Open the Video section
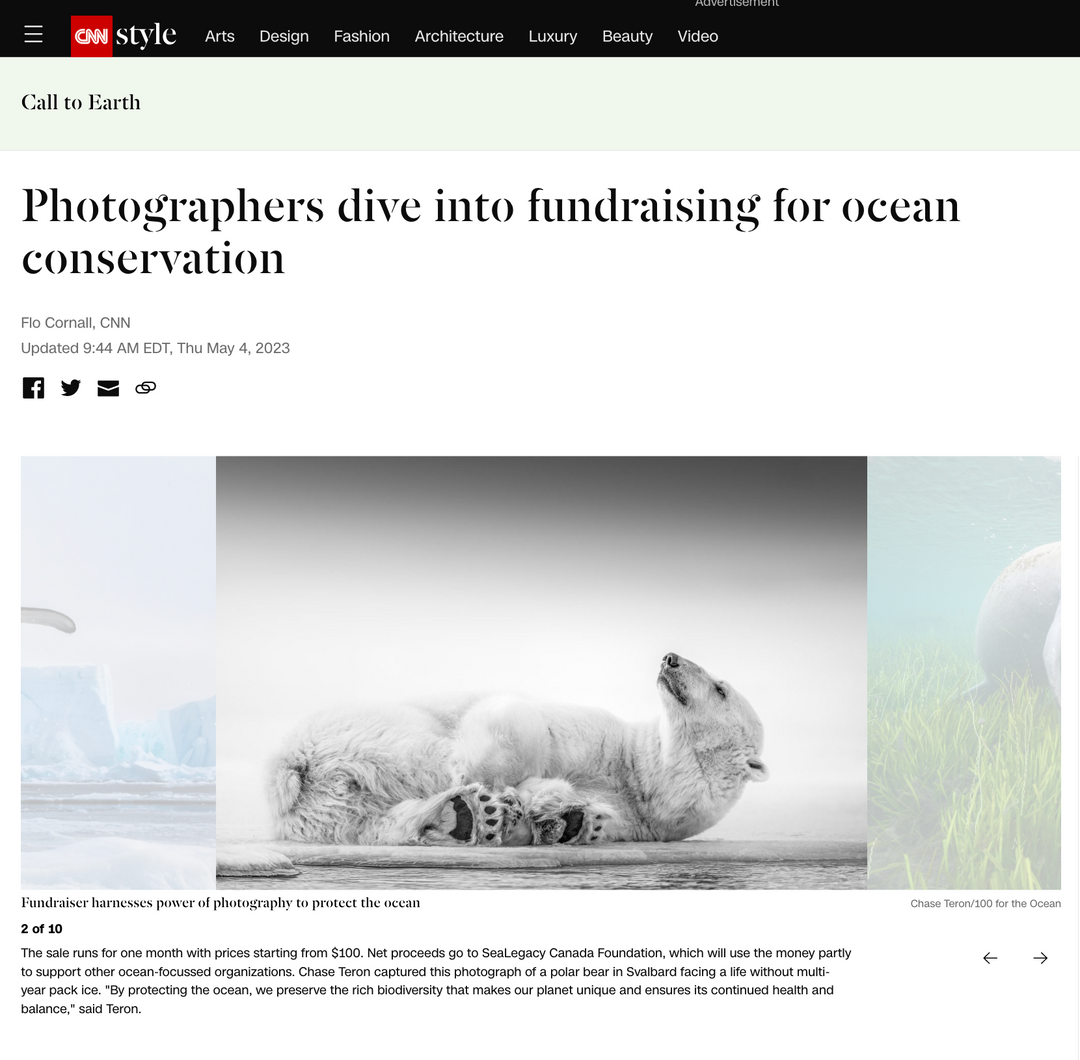This screenshot has width=1080, height=1060. click(x=698, y=37)
